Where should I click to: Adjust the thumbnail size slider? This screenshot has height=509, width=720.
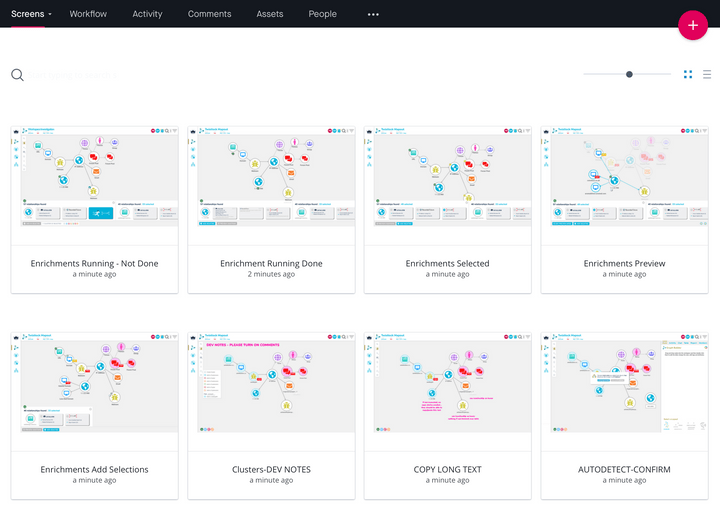(x=629, y=74)
